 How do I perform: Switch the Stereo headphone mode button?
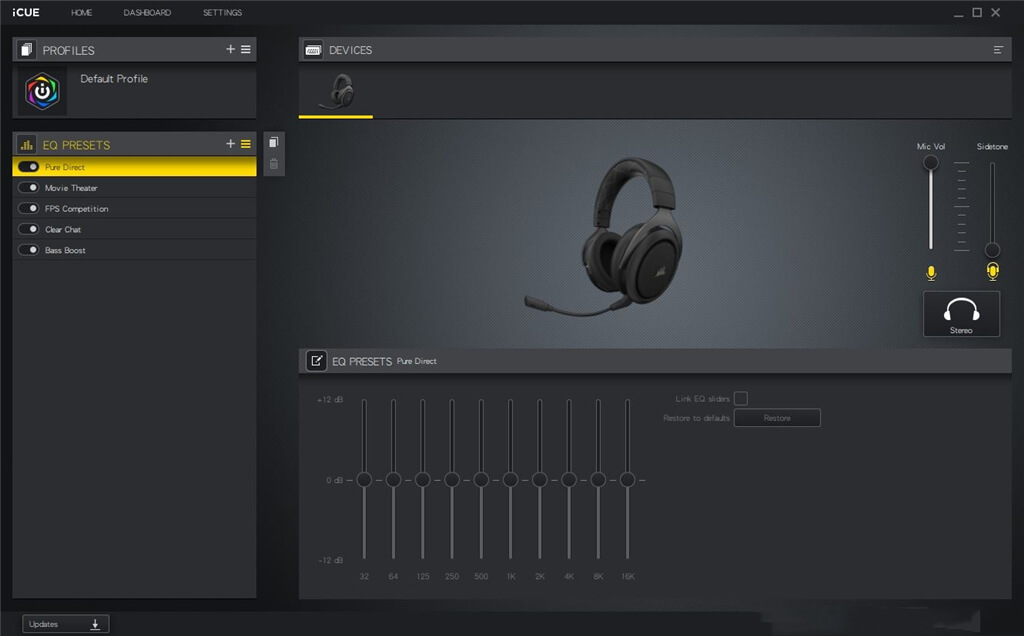click(x=961, y=314)
